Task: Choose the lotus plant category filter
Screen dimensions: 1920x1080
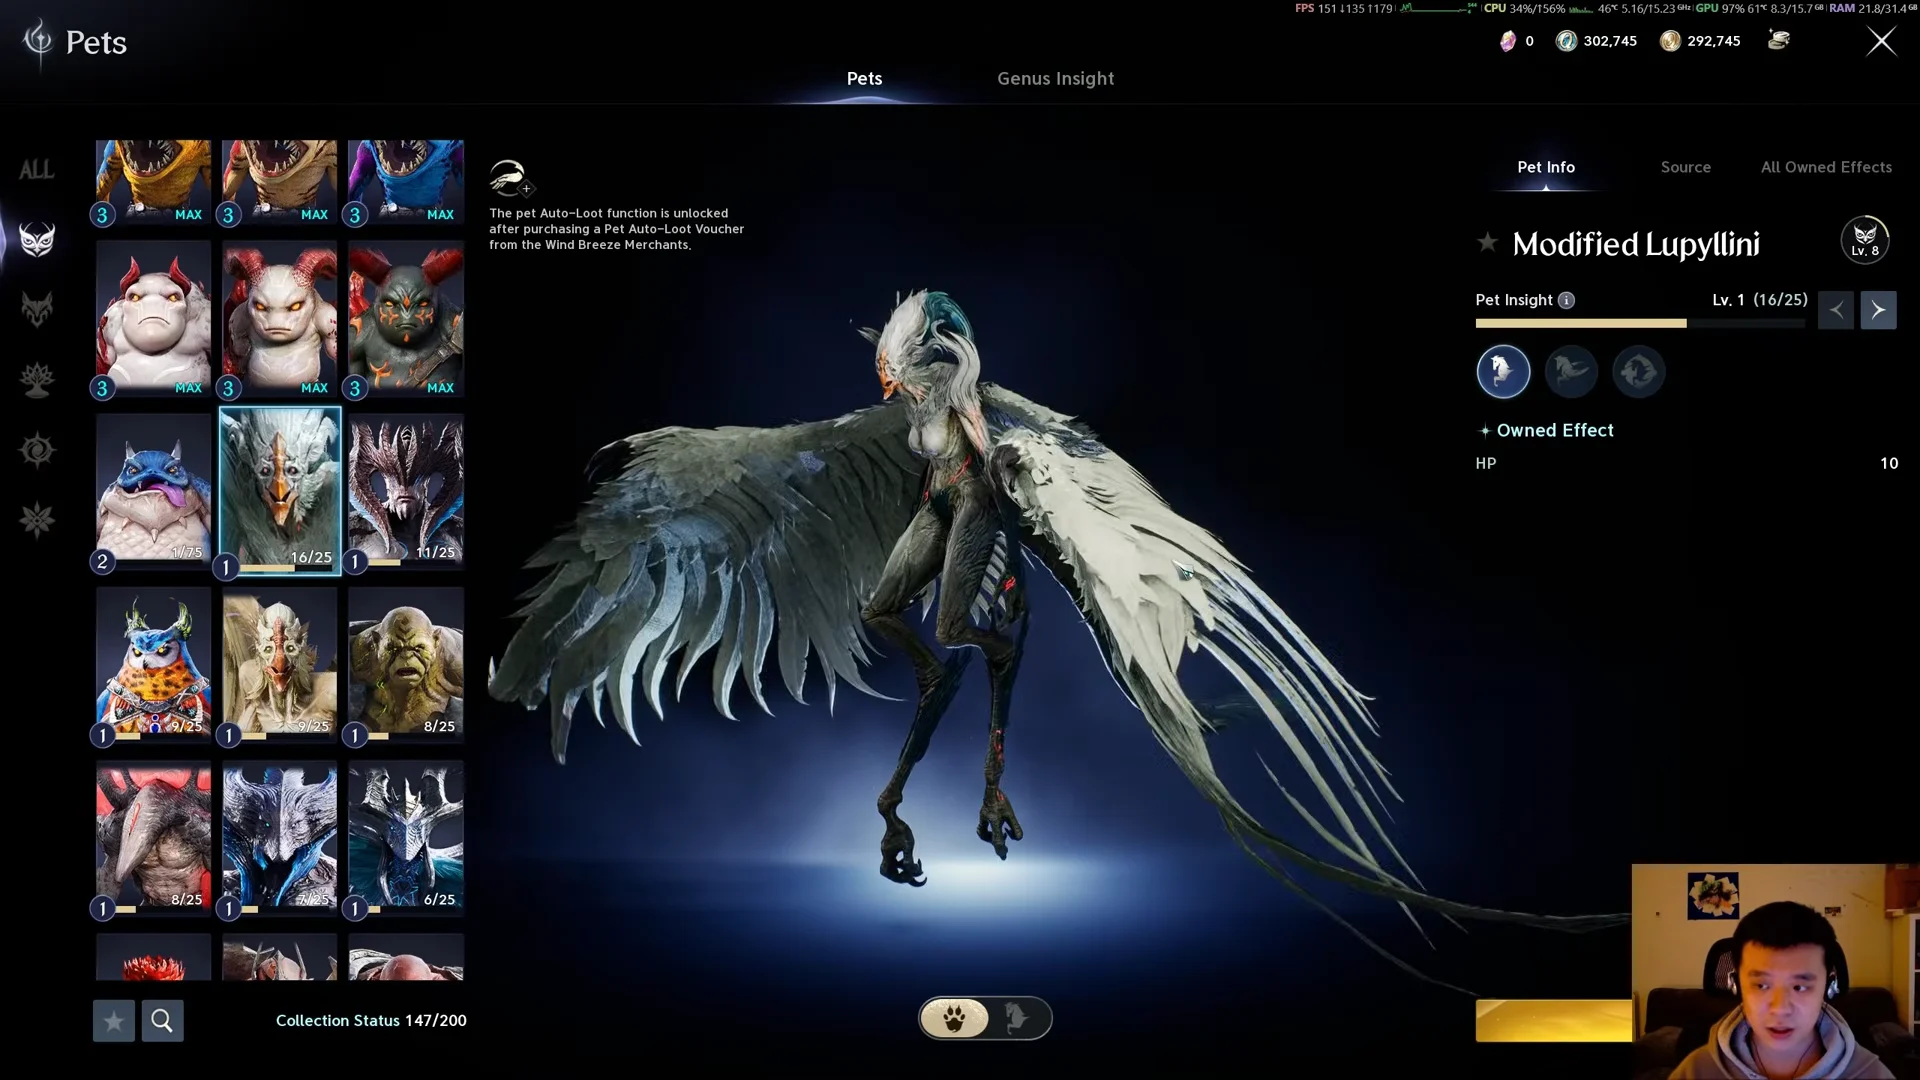Action: [x=37, y=380]
